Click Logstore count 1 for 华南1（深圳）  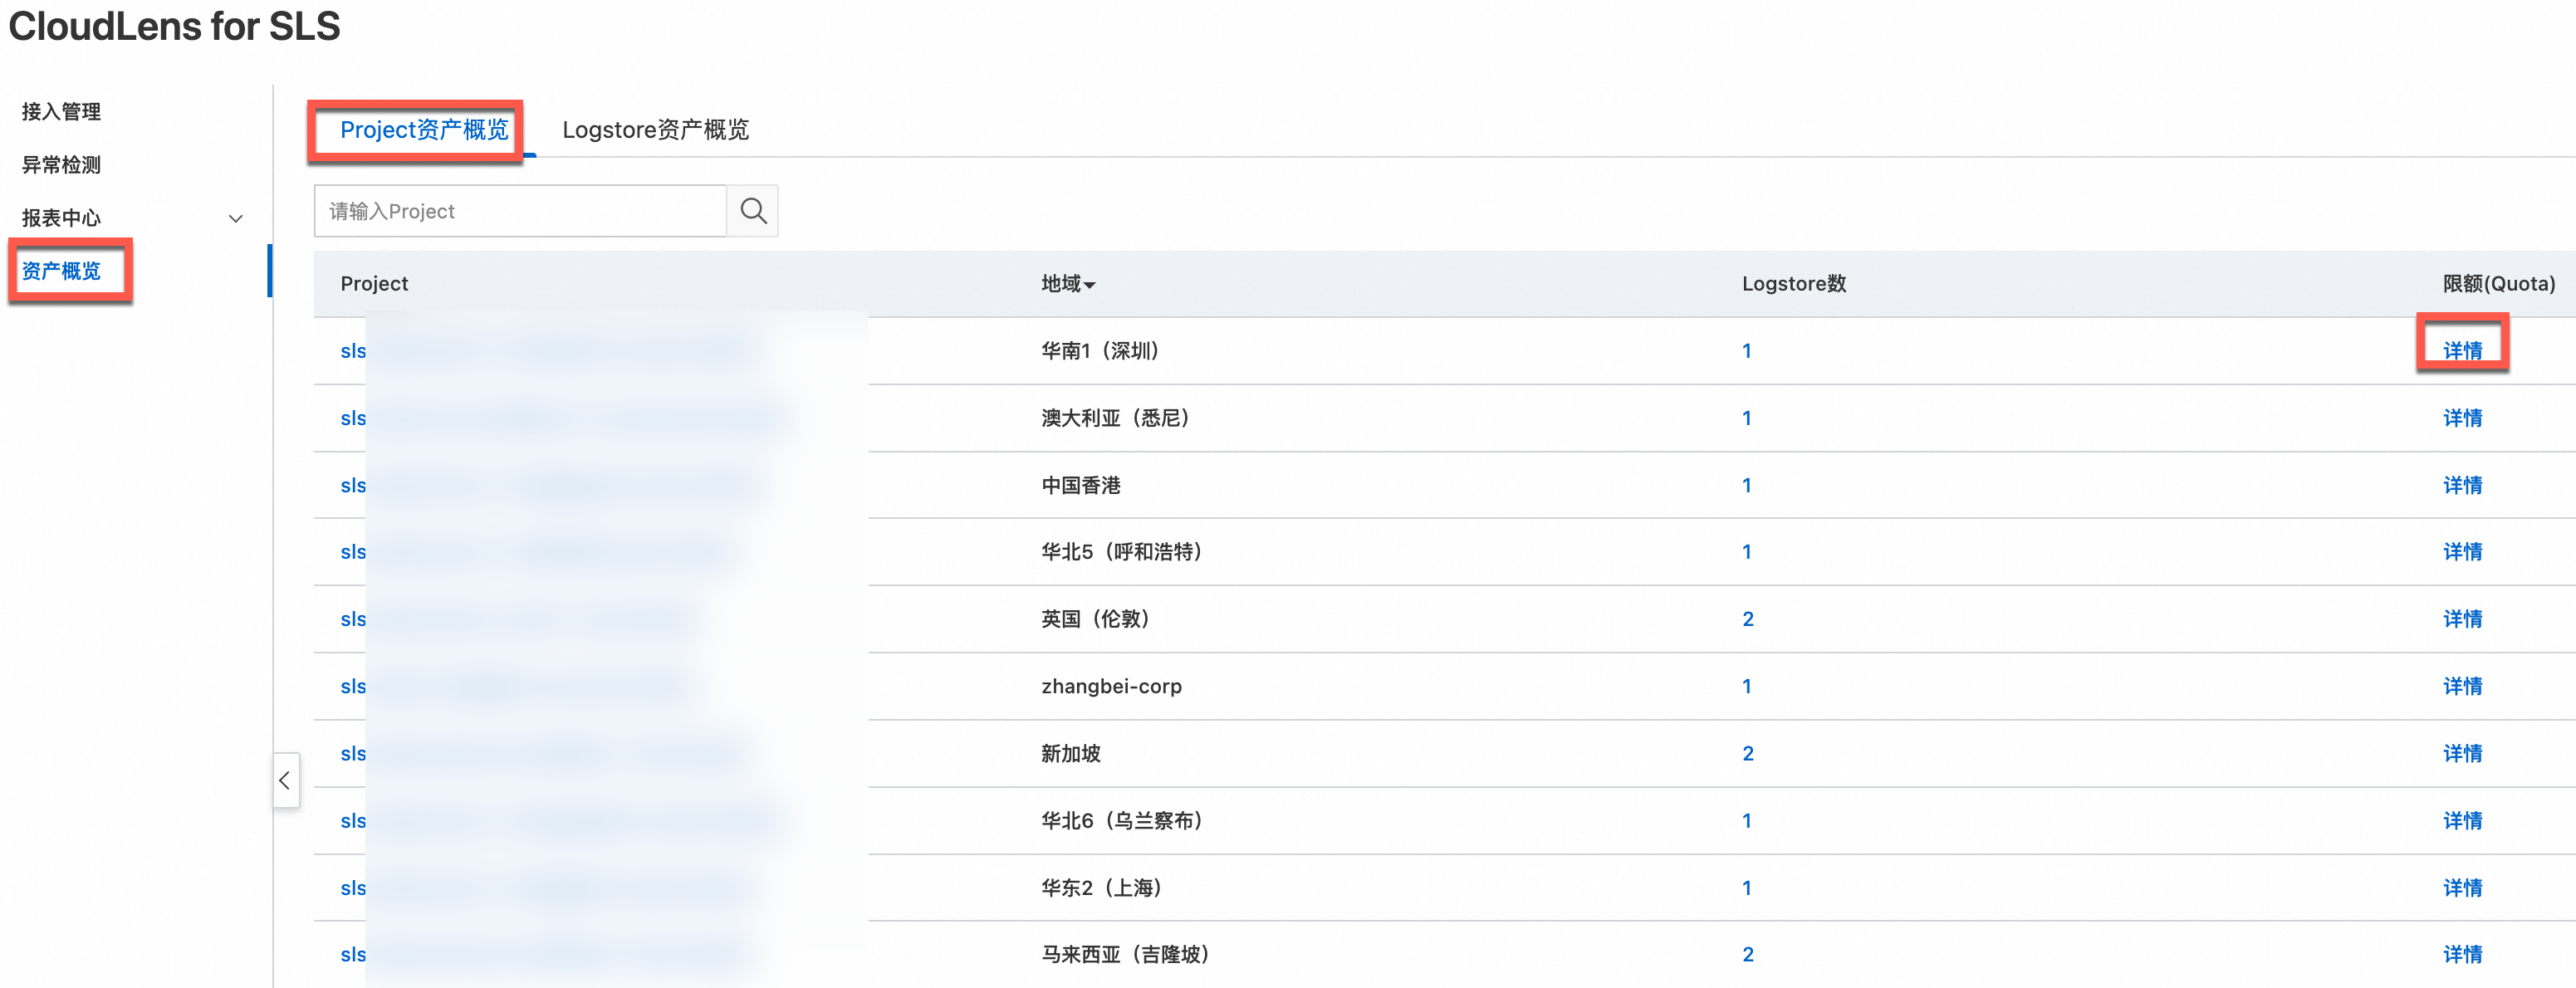(x=1747, y=351)
